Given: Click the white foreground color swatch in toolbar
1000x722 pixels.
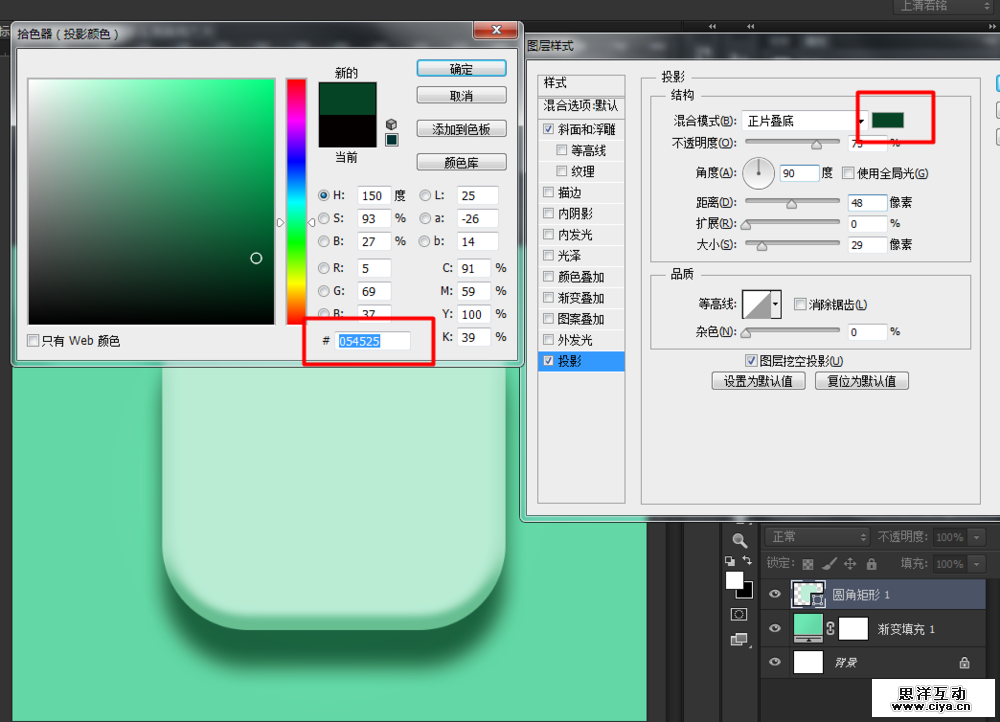Looking at the screenshot, I should (x=733, y=579).
